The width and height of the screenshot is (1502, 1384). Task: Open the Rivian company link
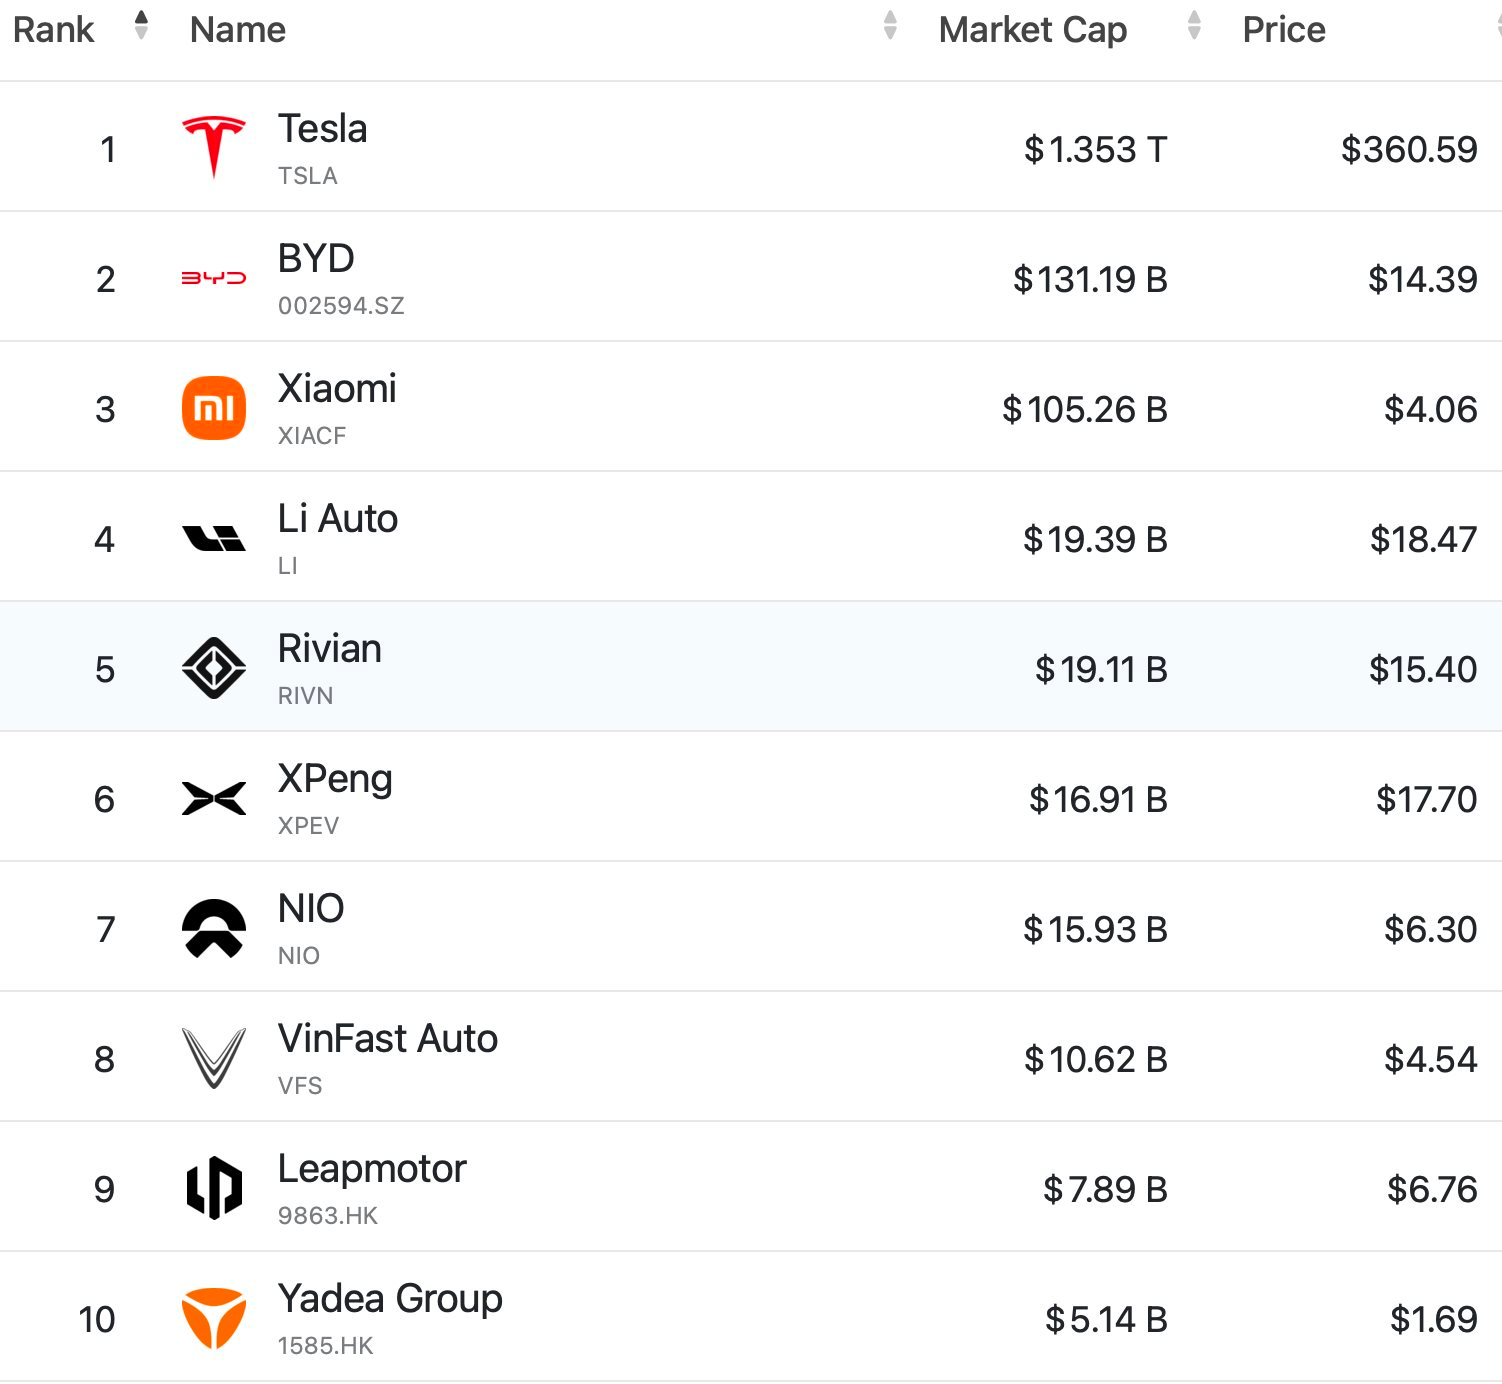coord(329,649)
